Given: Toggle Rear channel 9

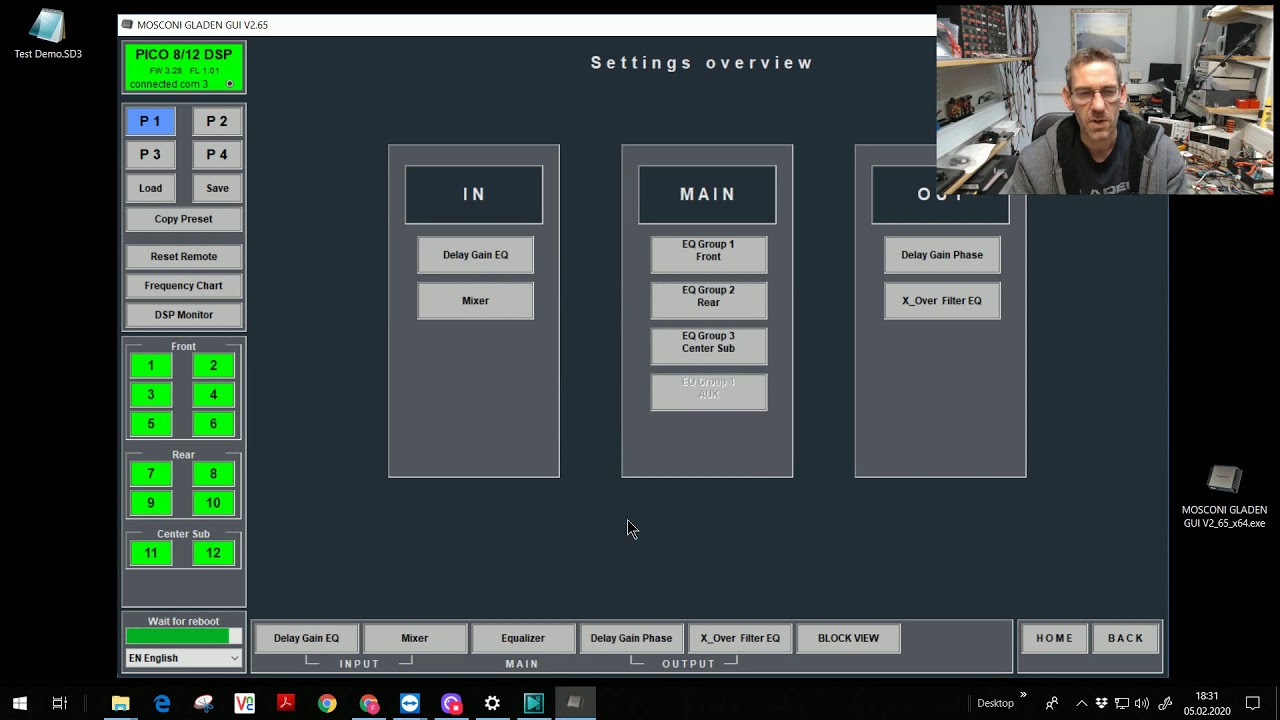Looking at the screenshot, I should [151, 503].
